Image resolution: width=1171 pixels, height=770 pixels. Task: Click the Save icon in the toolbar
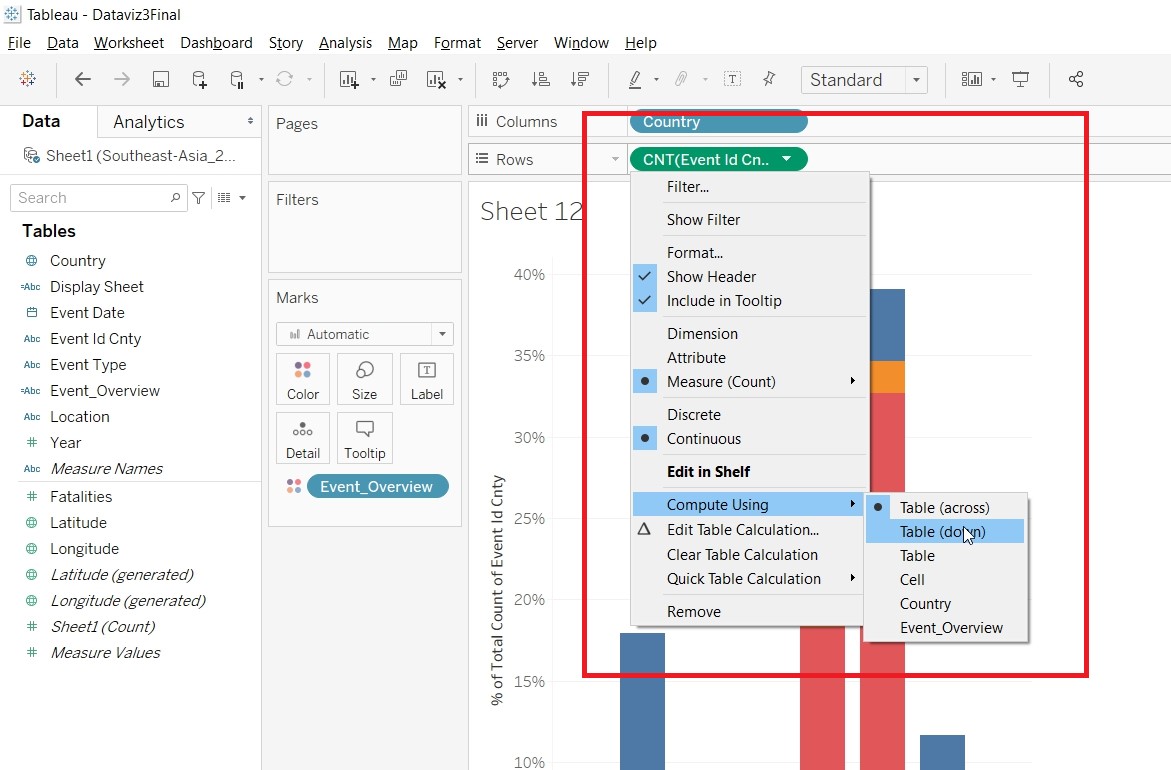(x=160, y=80)
